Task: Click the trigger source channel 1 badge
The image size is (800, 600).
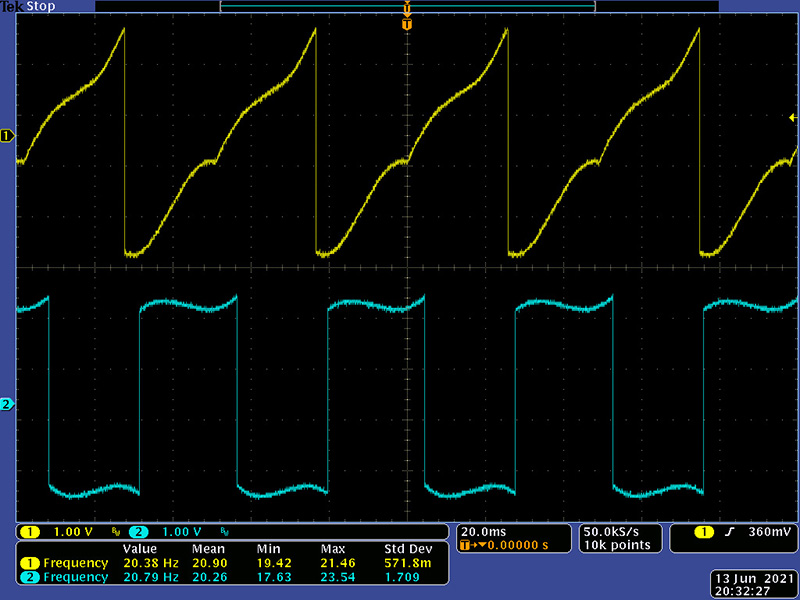Action: (704, 531)
